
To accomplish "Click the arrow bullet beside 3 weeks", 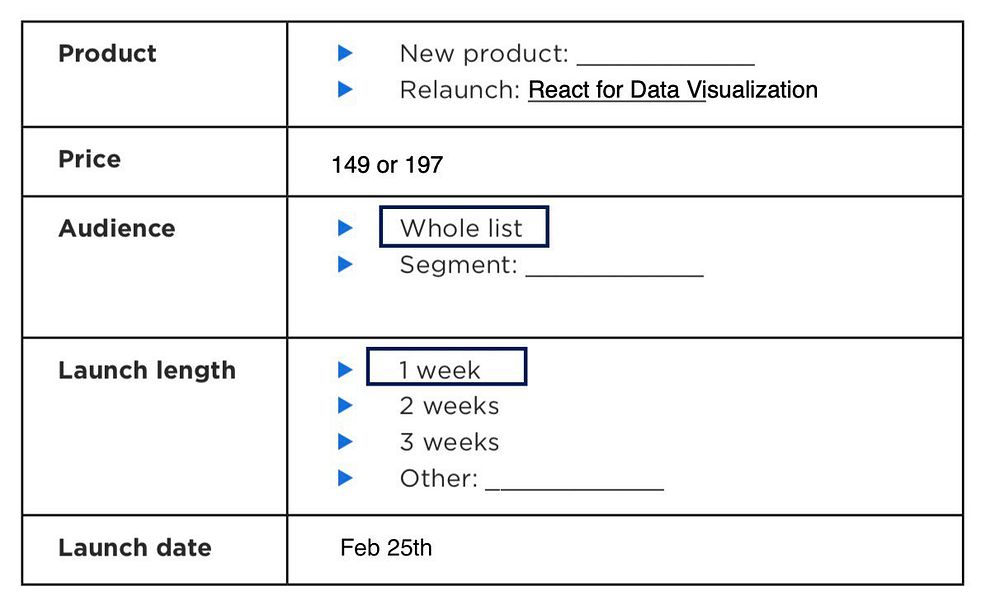I will 345,441.
